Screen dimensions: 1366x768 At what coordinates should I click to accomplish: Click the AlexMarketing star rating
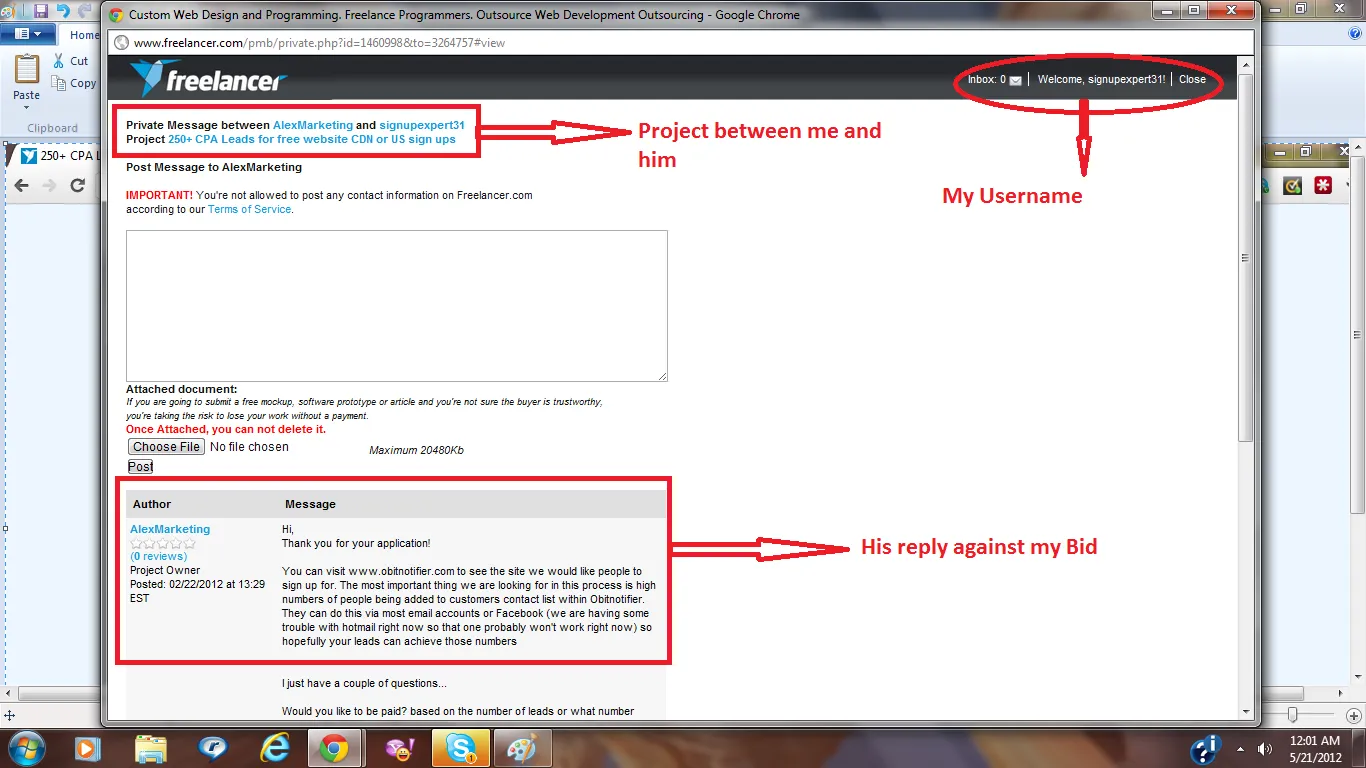[x=162, y=543]
